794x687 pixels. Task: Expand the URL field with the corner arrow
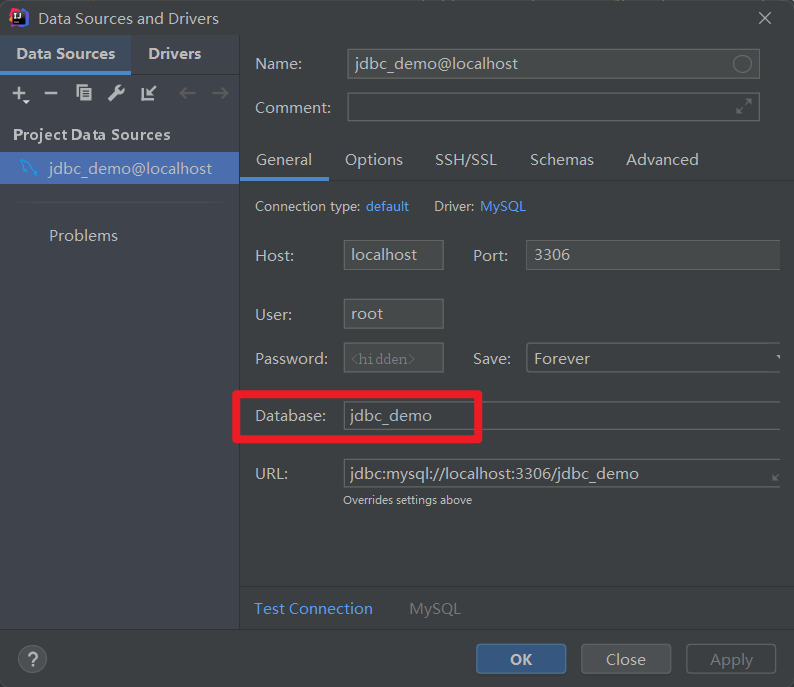click(x=775, y=477)
